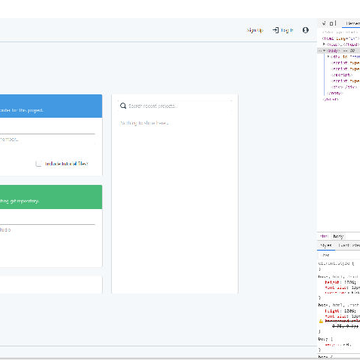Collapse the div child node under body

click(328, 57)
